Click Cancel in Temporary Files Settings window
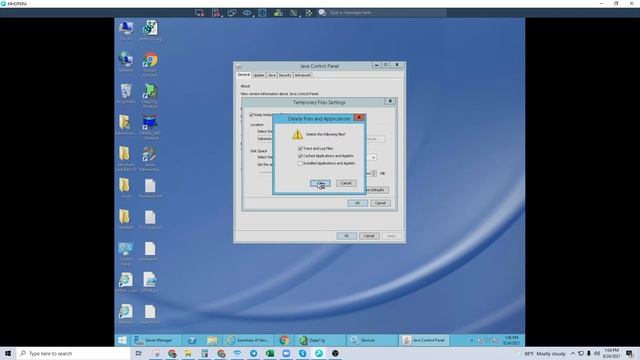This screenshot has width=640, height=360. [380, 203]
